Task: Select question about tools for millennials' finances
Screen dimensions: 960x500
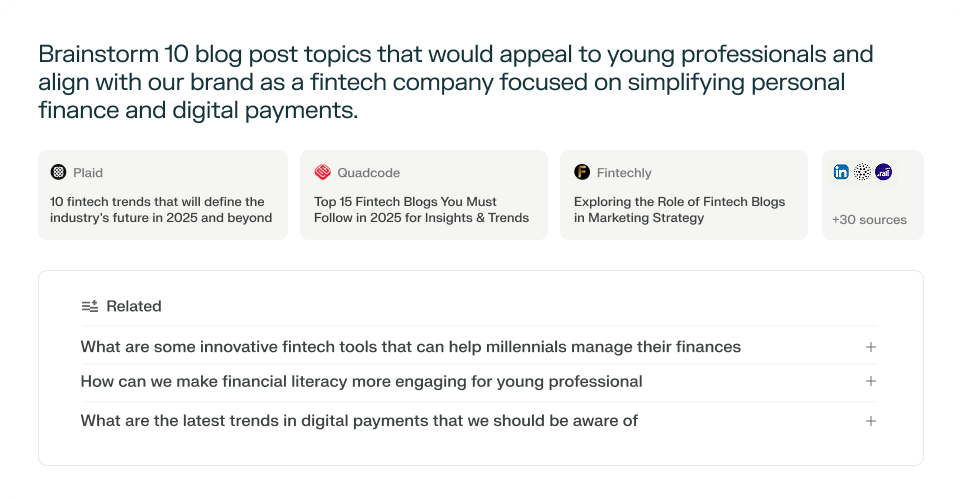Action: point(410,347)
